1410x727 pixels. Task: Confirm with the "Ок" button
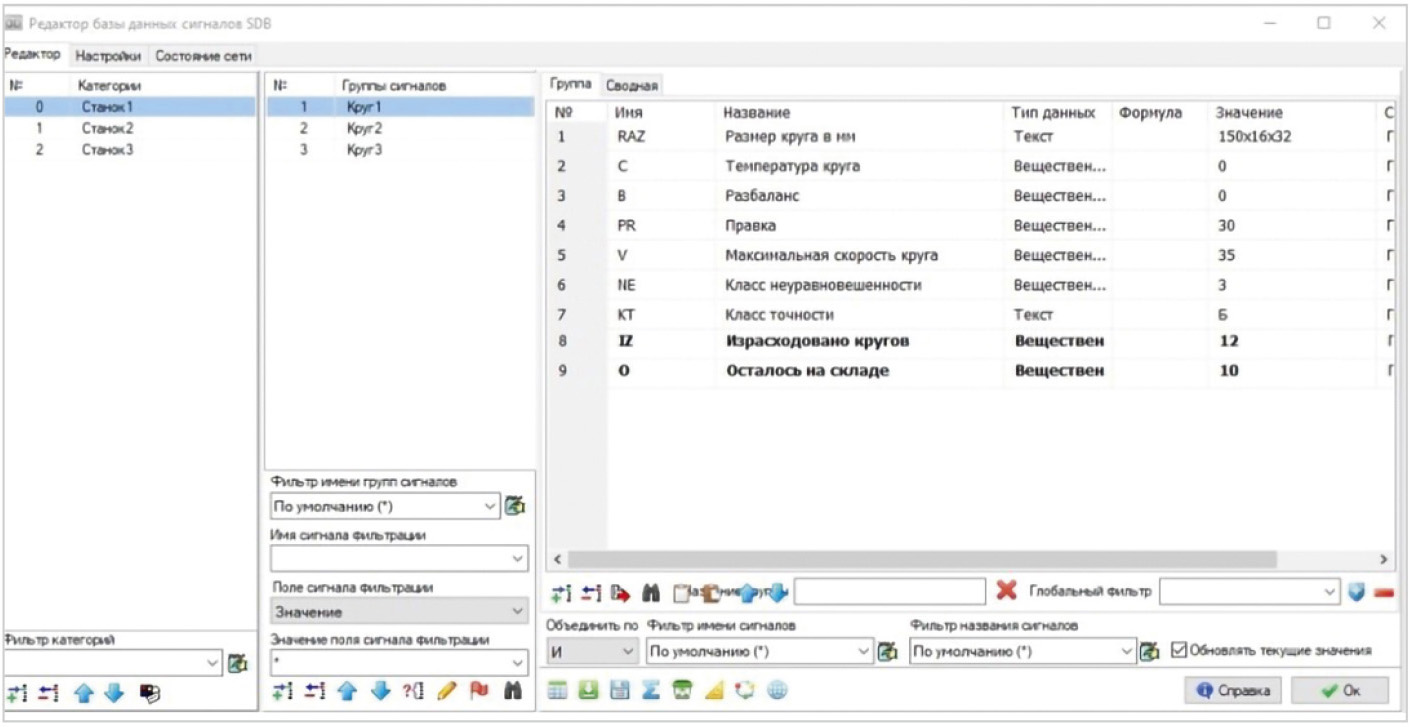[1339, 690]
